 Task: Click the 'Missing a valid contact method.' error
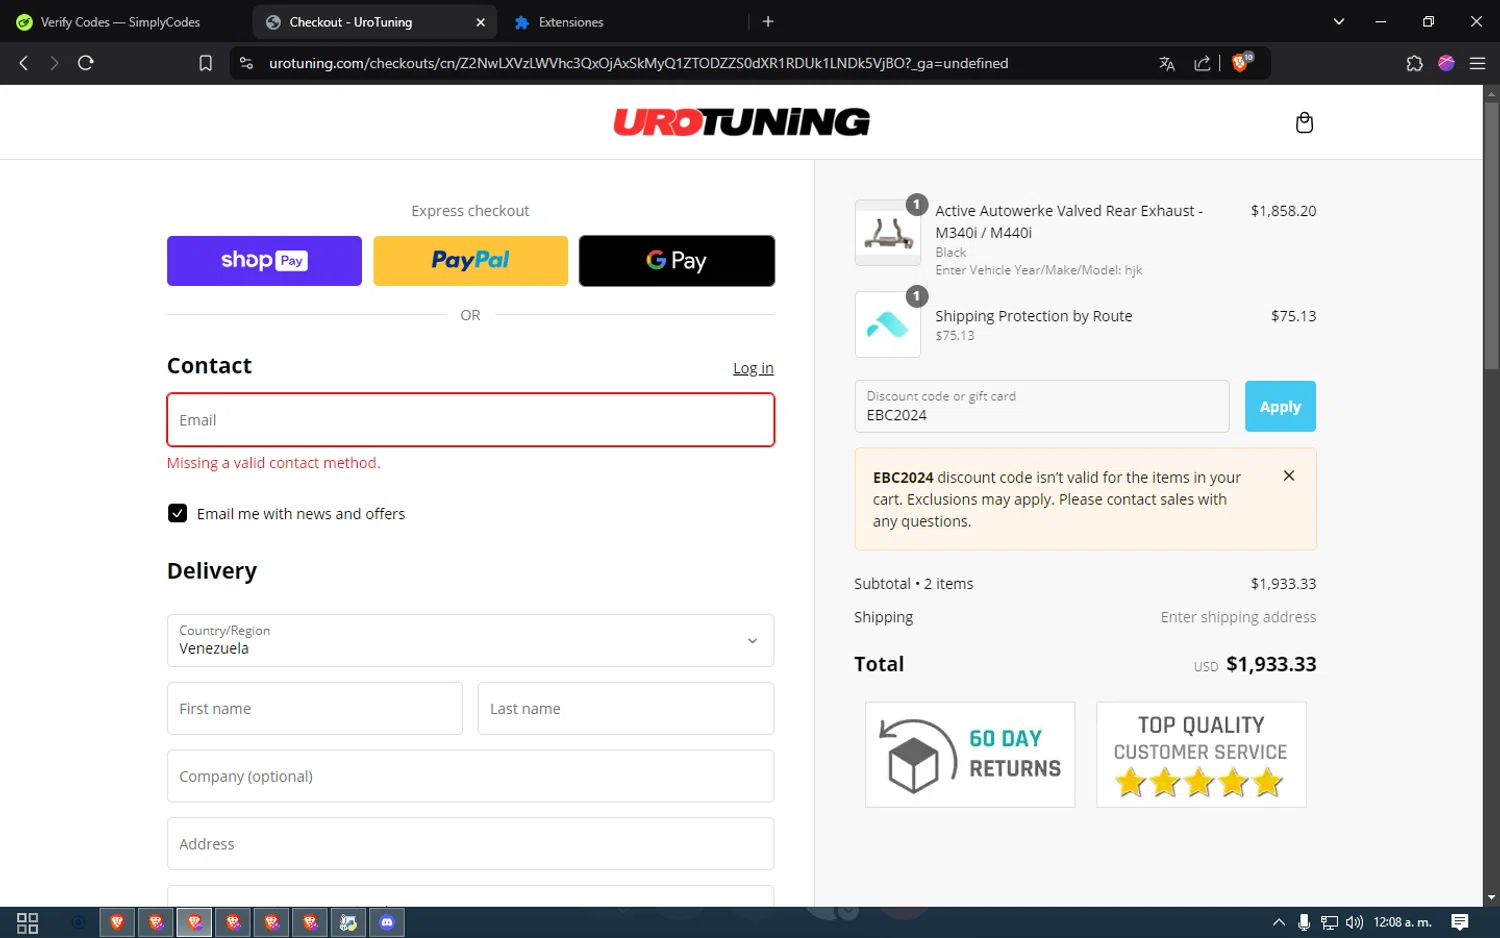(273, 463)
